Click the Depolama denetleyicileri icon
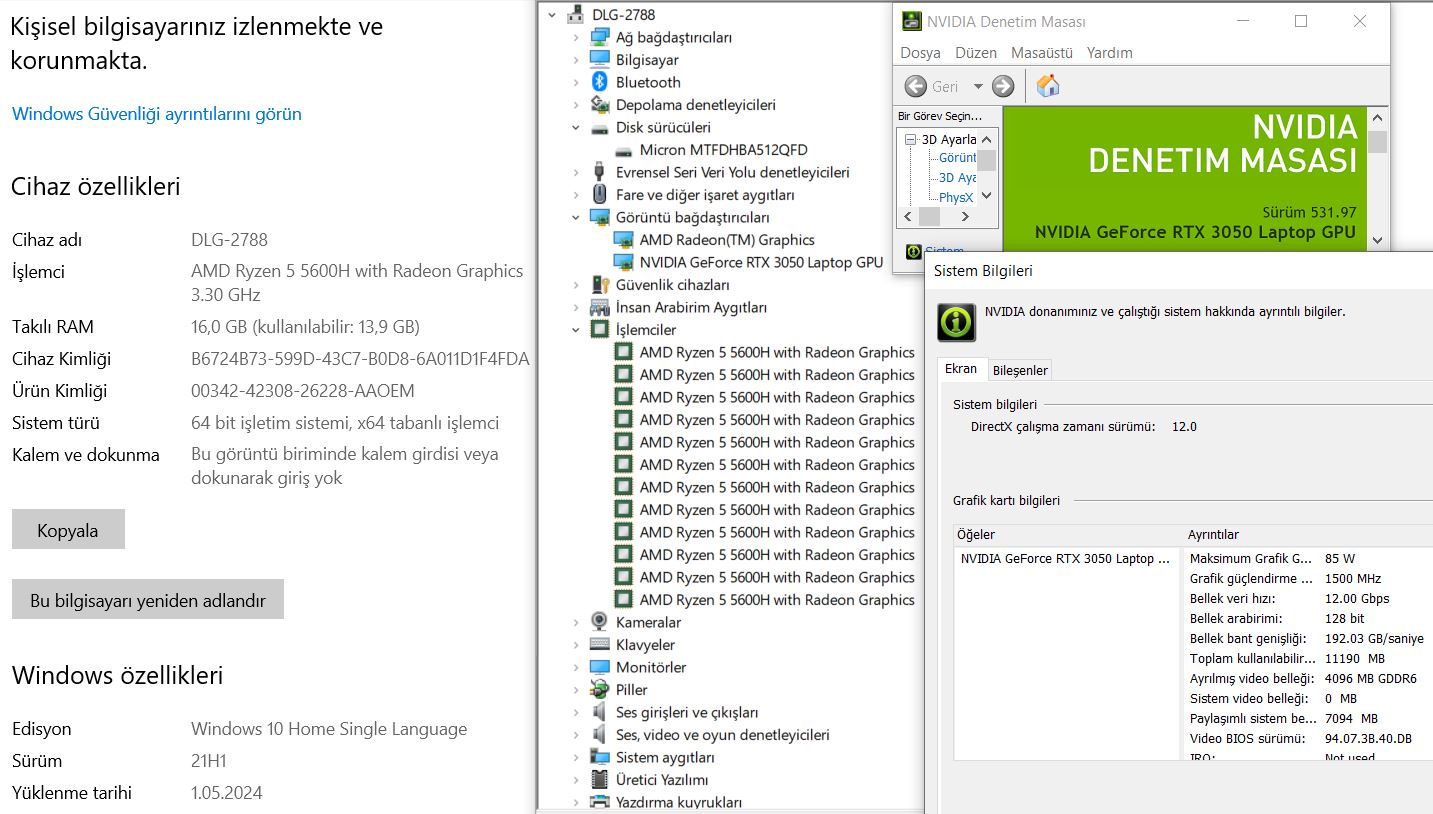The height and width of the screenshot is (814, 1433). click(599, 105)
